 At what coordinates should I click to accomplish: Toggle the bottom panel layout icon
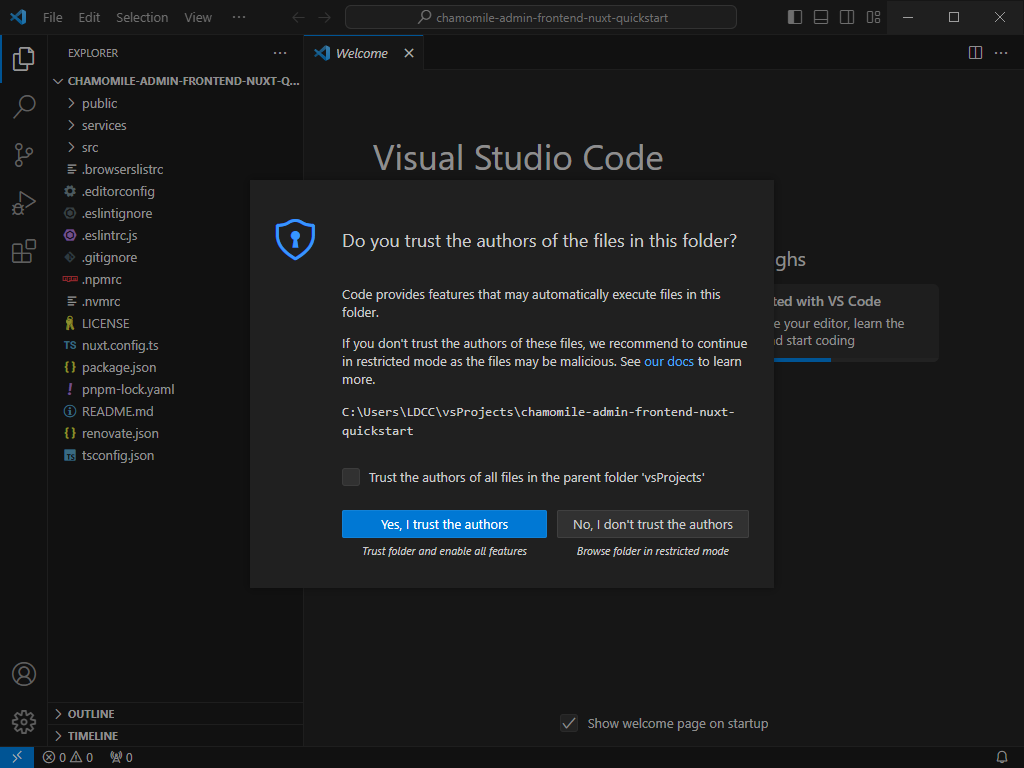pos(821,18)
